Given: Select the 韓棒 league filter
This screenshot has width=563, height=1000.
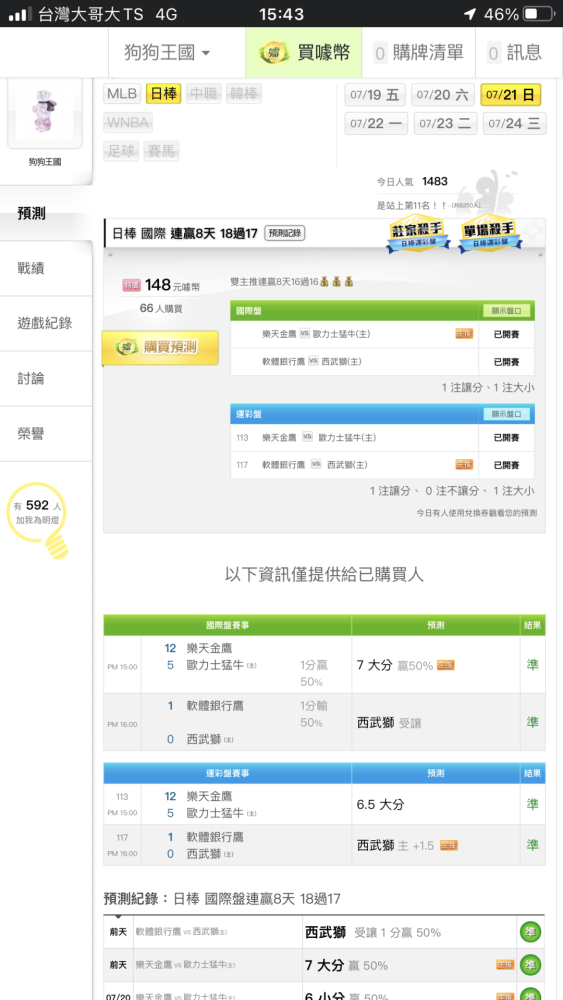Looking at the screenshot, I should (243, 94).
